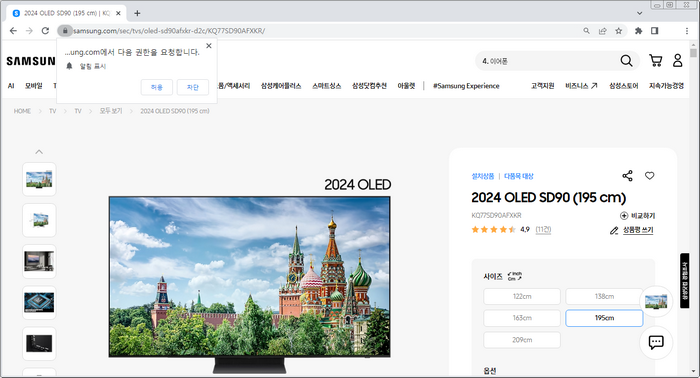
Task: Reload the Samsung page
Action: coord(45,31)
